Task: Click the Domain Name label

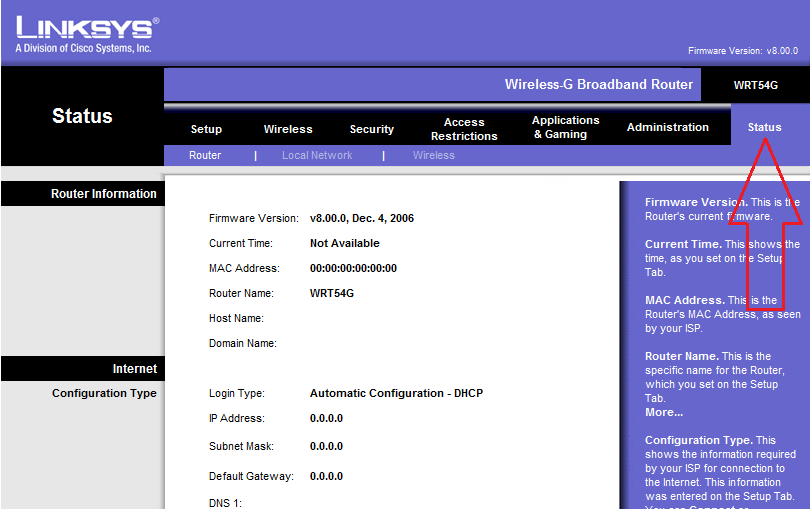Action: click(243, 343)
